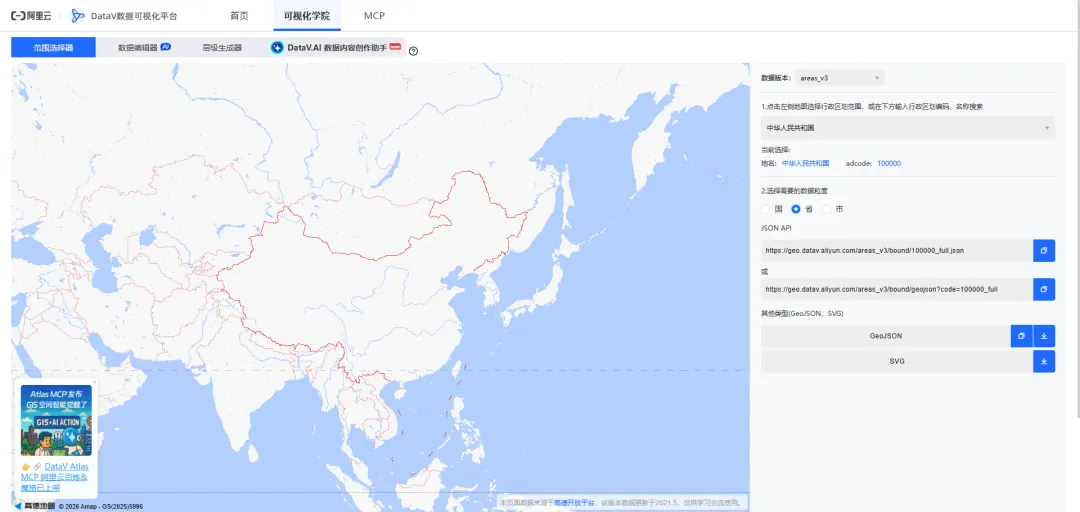The width and height of the screenshot is (1080, 512).
Task: Select the 国 granularity radio button
Action: pyautogui.click(x=766, y=209)
